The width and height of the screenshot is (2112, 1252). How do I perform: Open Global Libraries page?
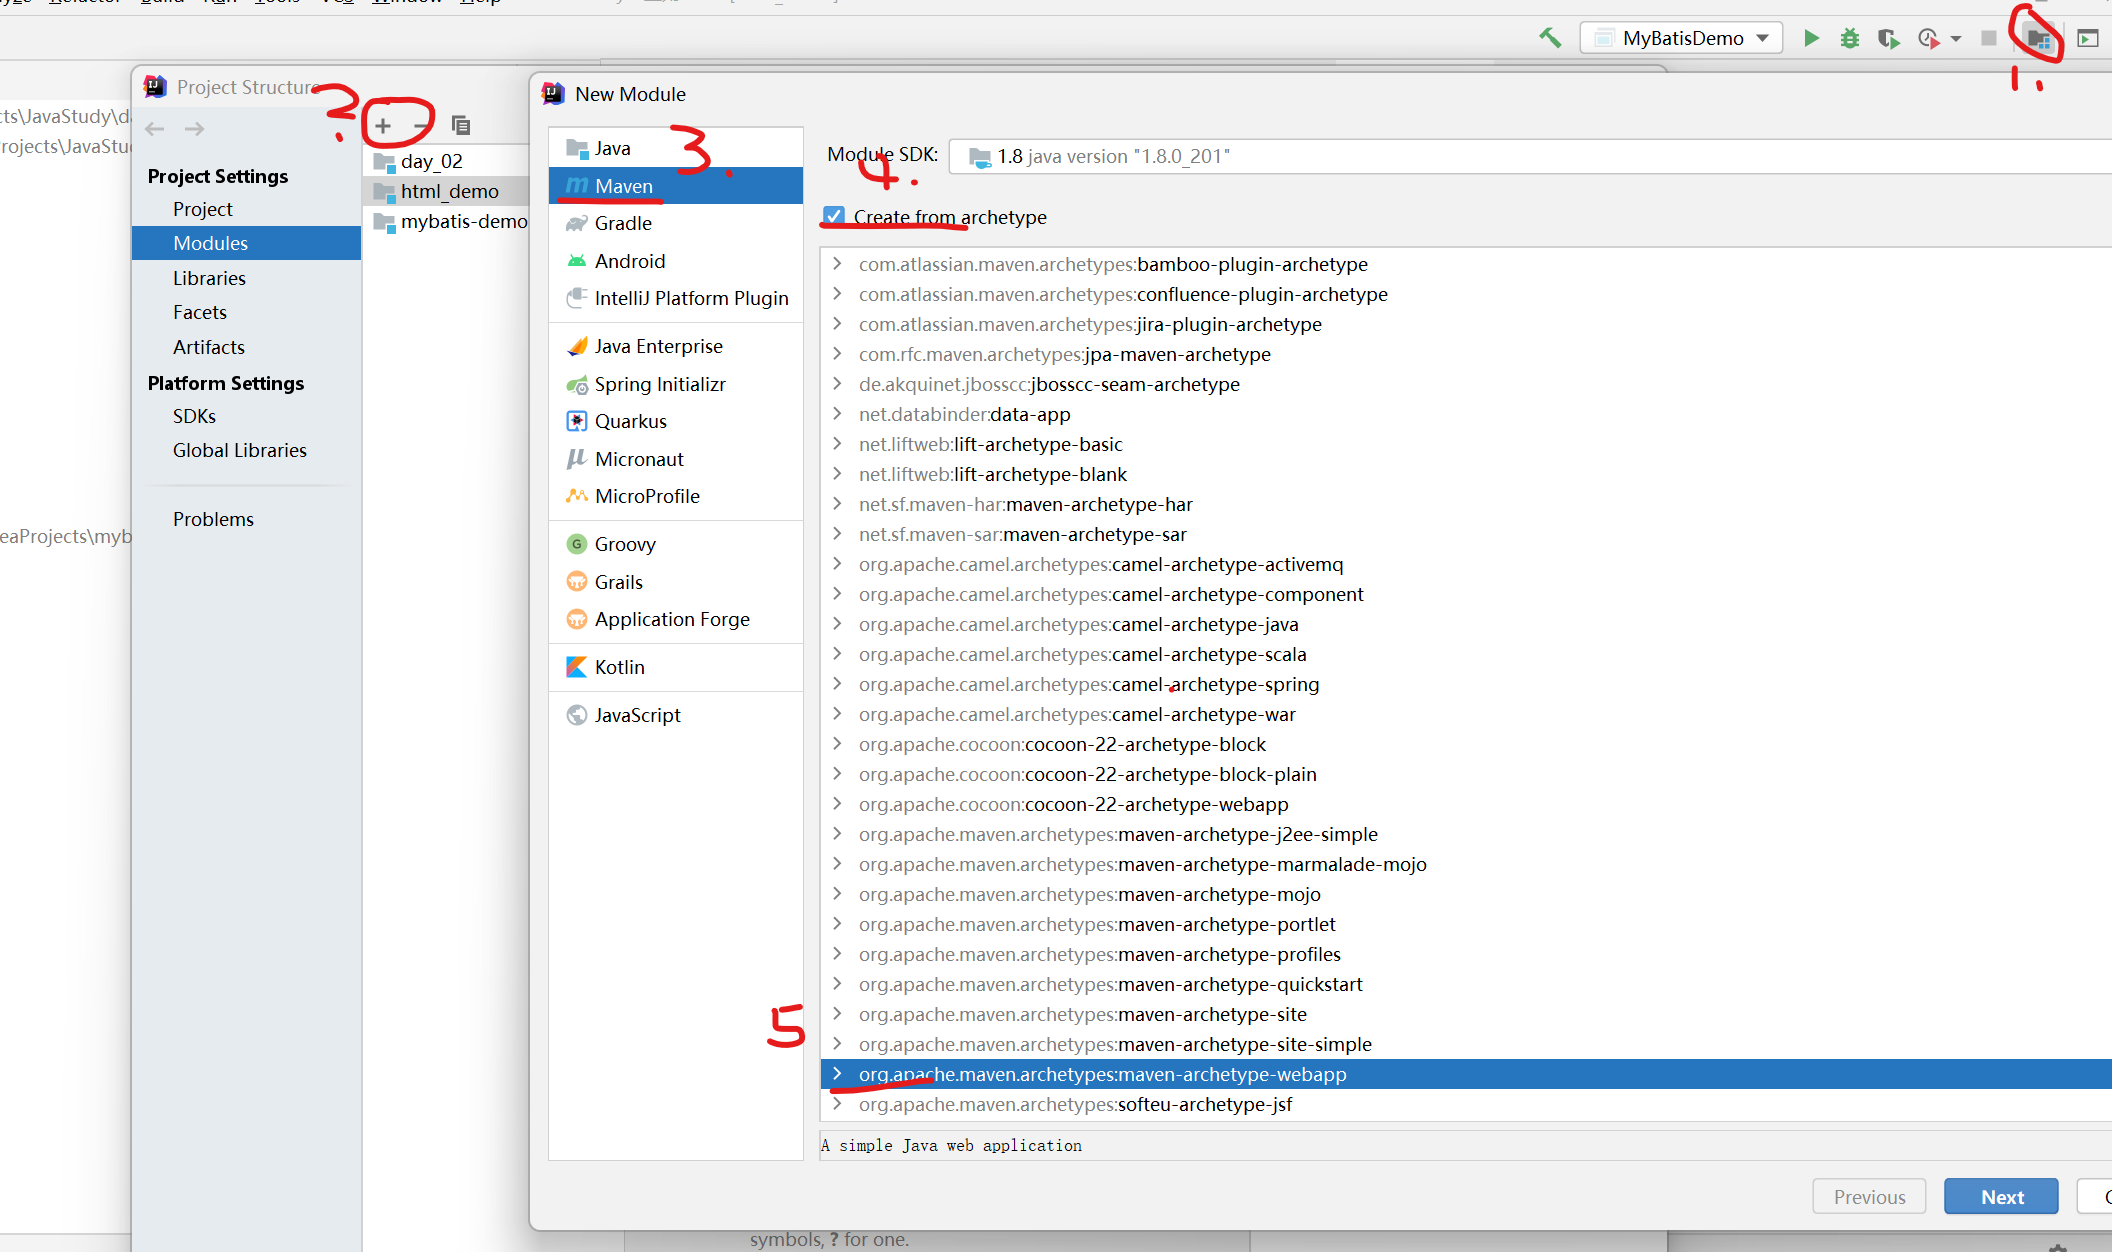246,450
